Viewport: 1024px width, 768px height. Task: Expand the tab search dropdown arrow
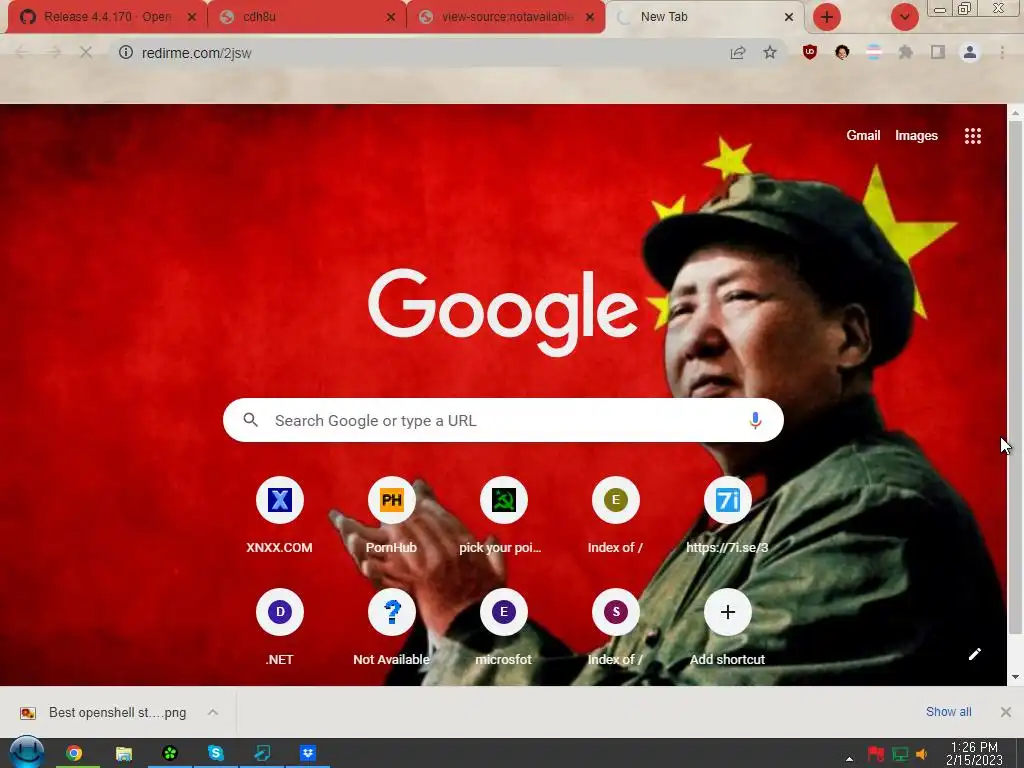[x=904, y=17]
